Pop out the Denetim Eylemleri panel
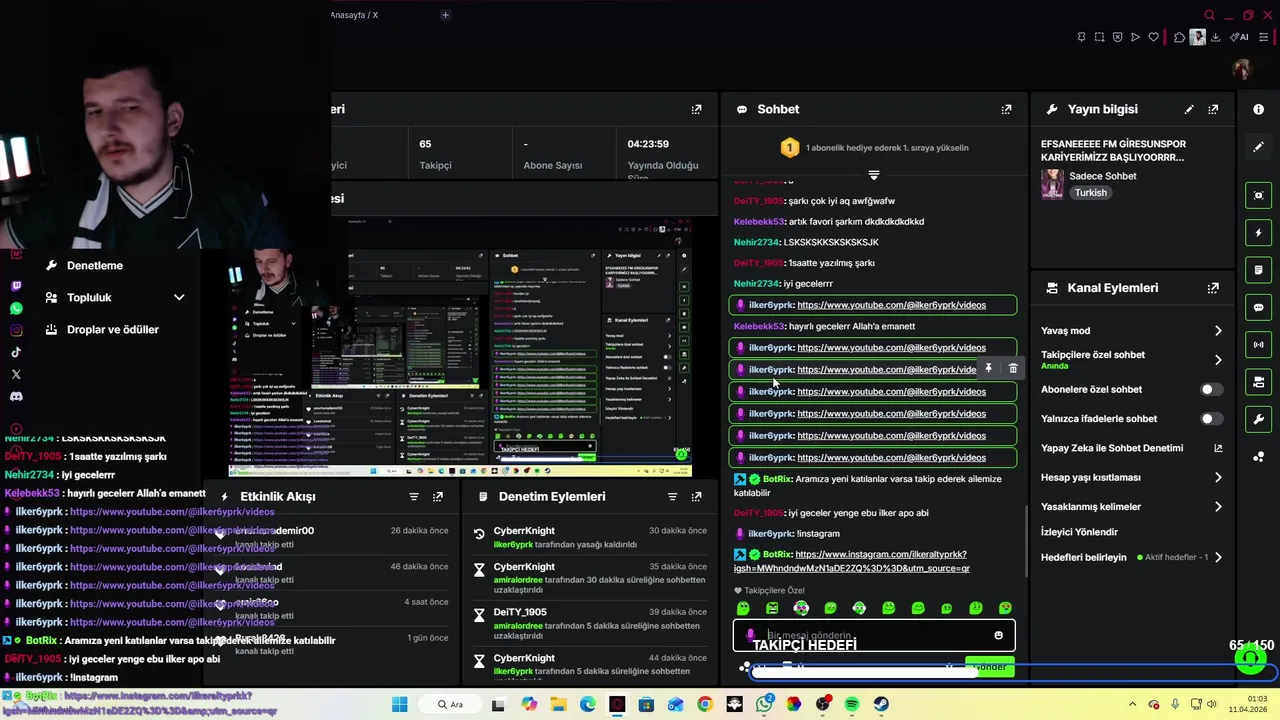The height and width of the screenshot is (720, 1280). 697,497
